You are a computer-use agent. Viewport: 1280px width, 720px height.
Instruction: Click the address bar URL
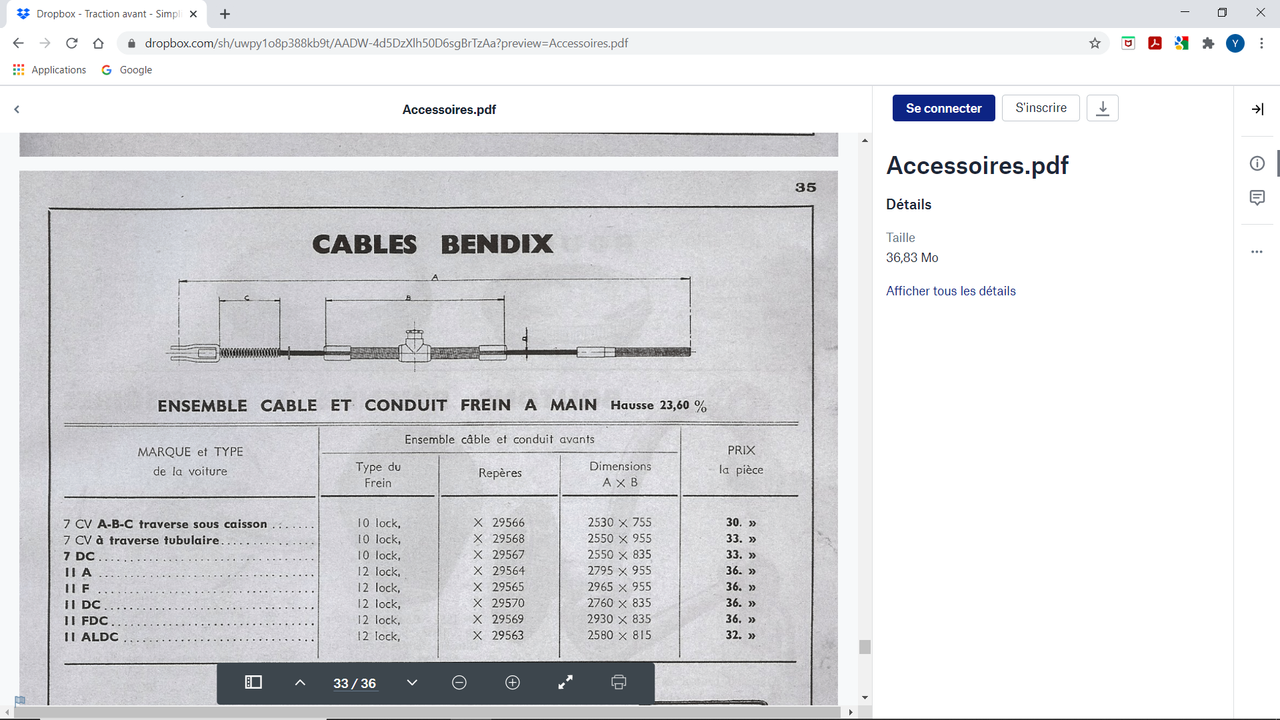[386, 43]
